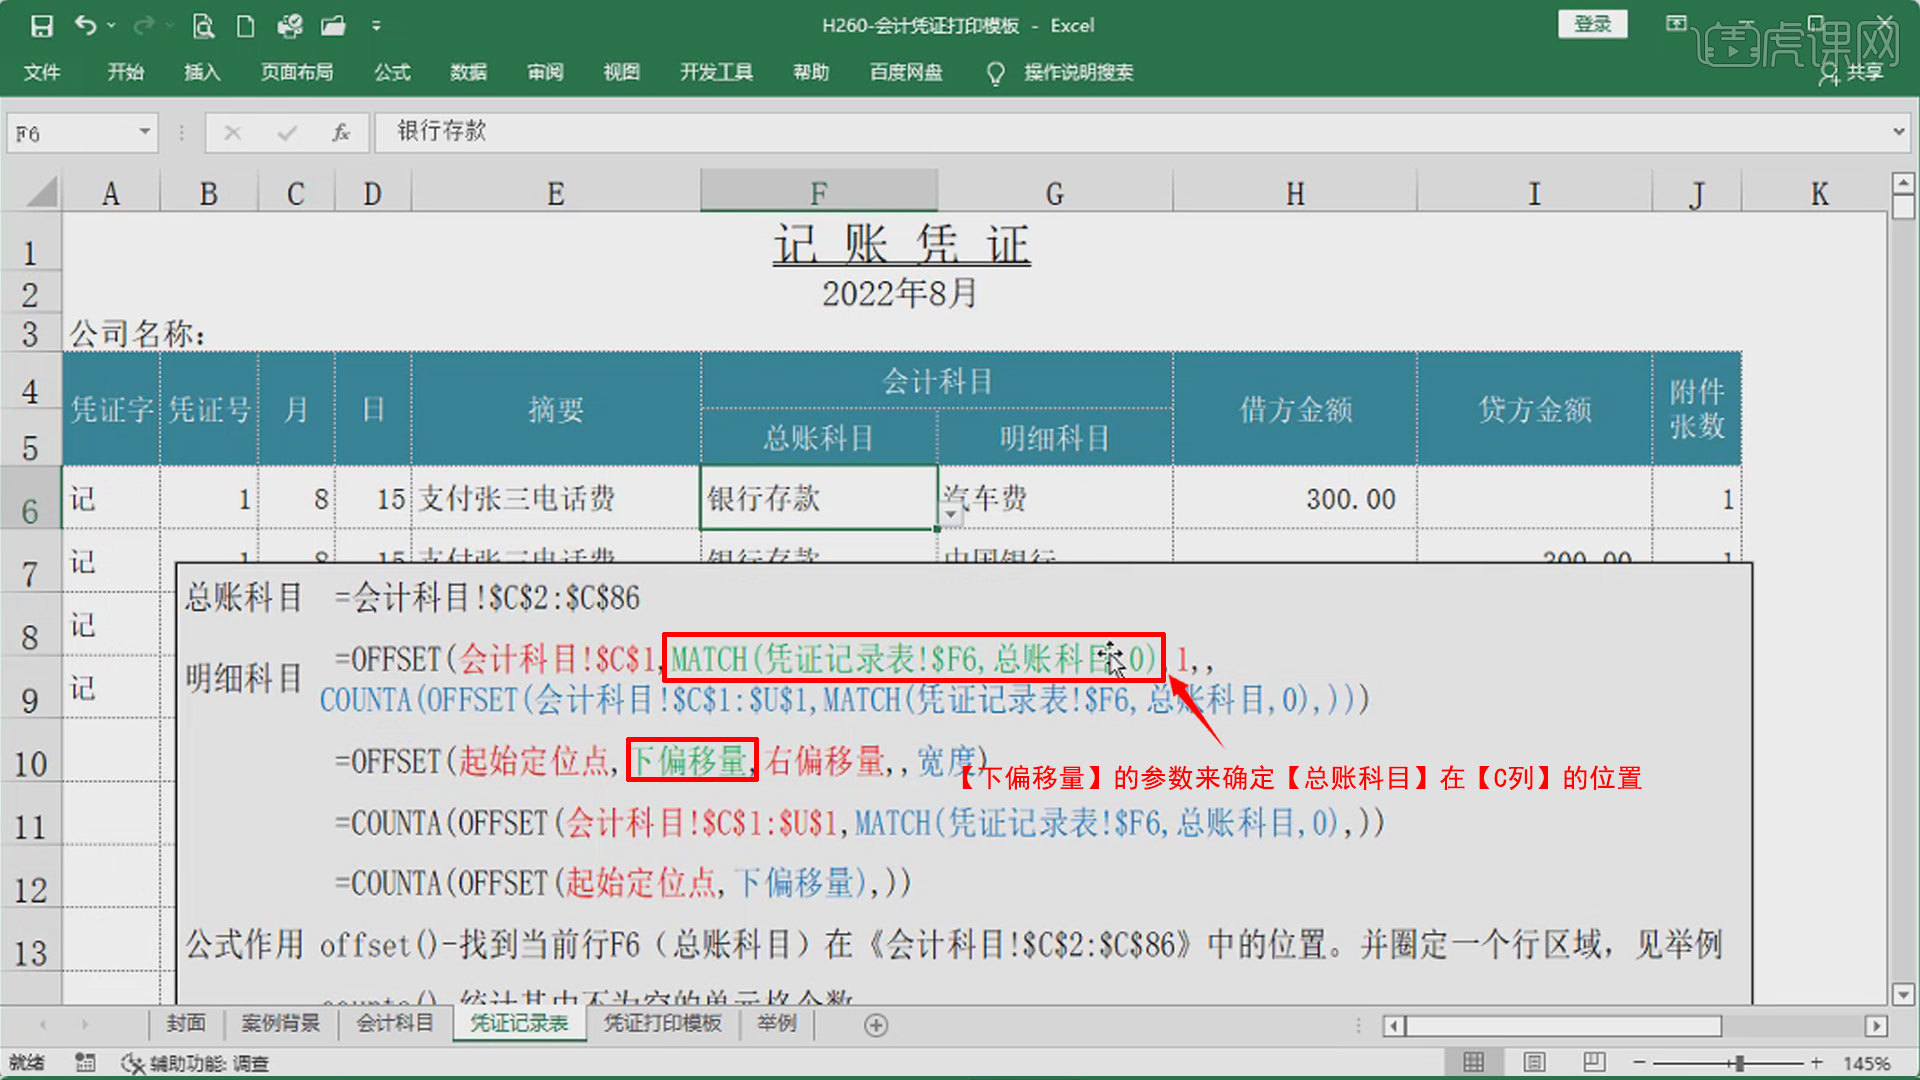This screenshot has height=1080, width=1920.
Task: Click the Insert Function fx icon
Action: (341, 133)
